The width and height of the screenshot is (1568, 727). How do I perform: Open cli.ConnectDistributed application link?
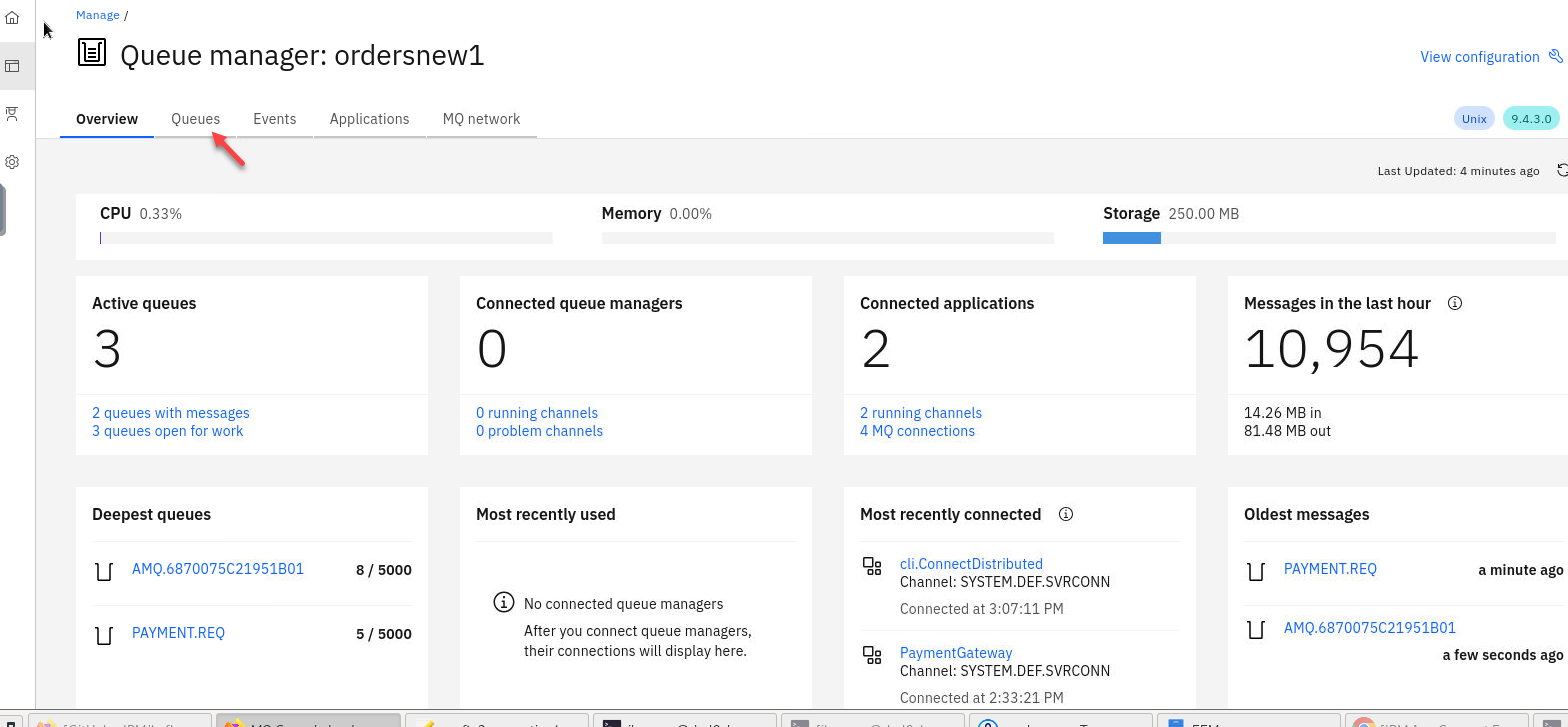click(x=971, y=564)
